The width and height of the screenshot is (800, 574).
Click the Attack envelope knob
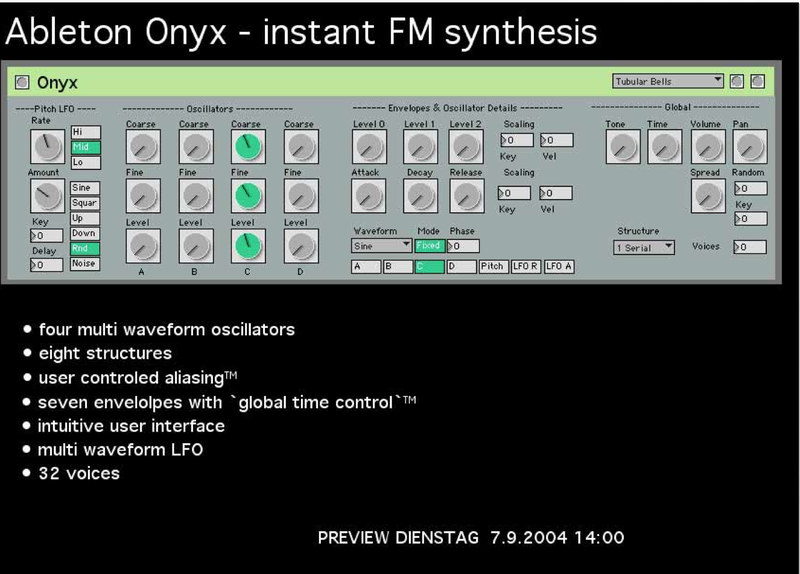(x=367, y=196)
